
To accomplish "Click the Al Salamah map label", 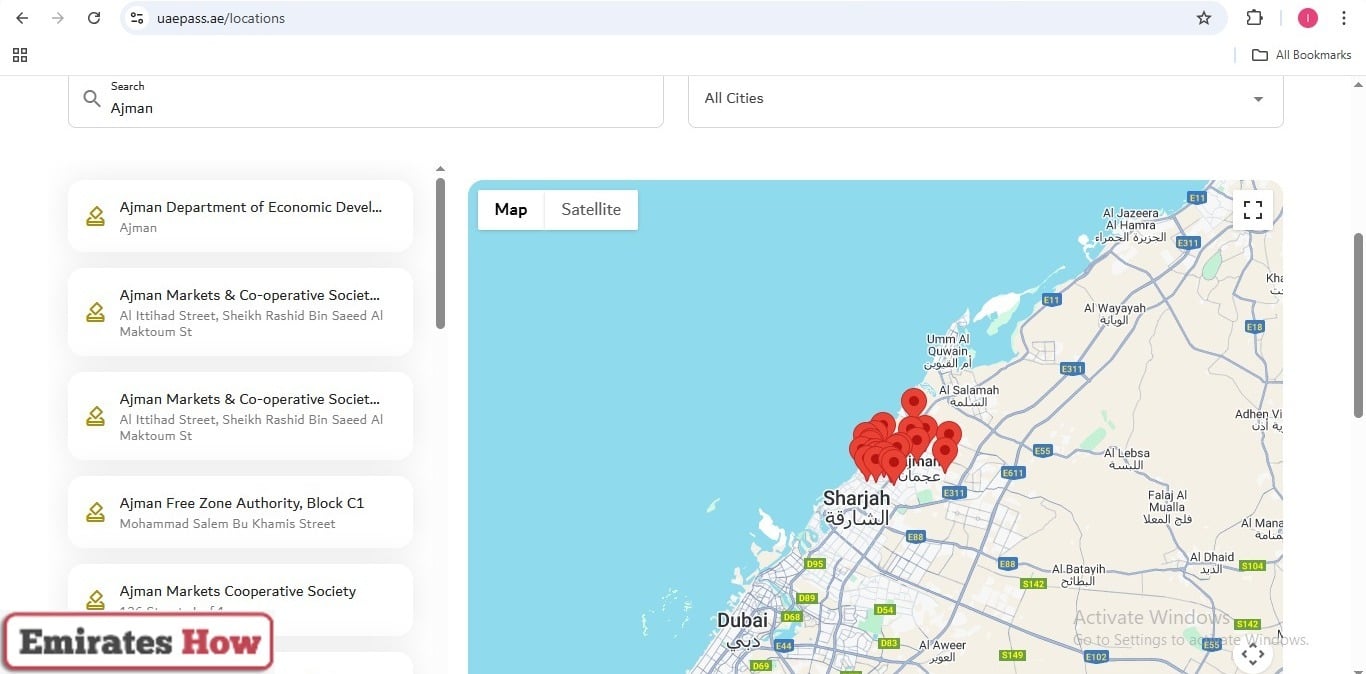I will 968,396.
